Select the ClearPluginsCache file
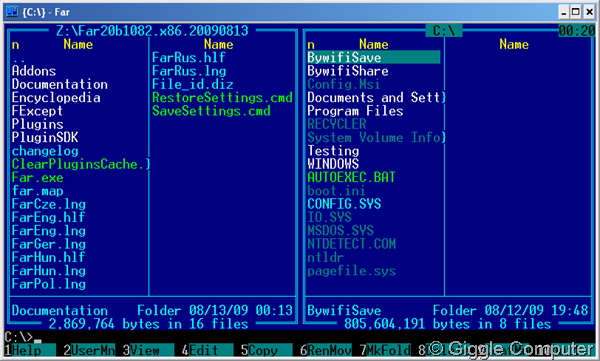This screenshot has width=600, height=361. (81, 164)
